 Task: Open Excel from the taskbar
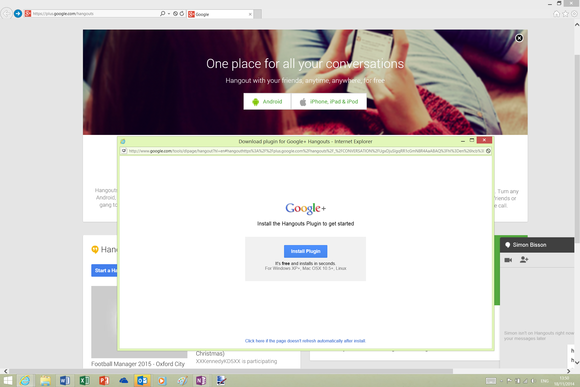84,380
